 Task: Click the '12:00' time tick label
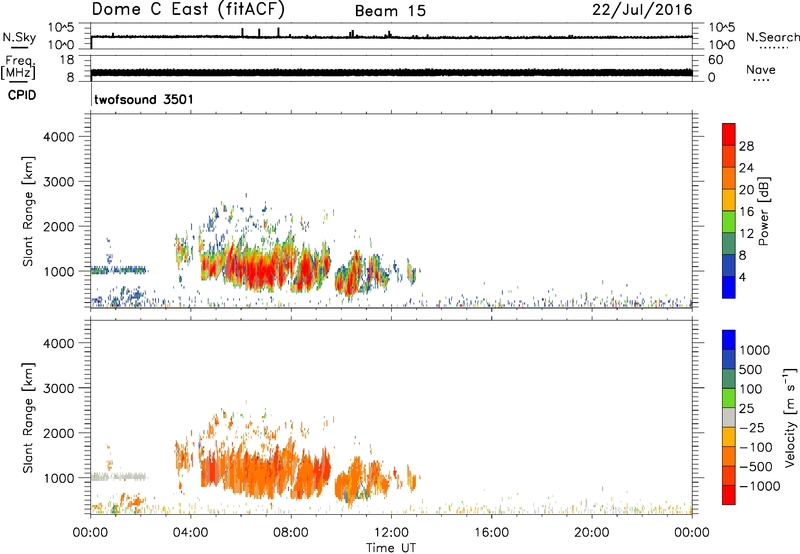[x=391, y=533]
